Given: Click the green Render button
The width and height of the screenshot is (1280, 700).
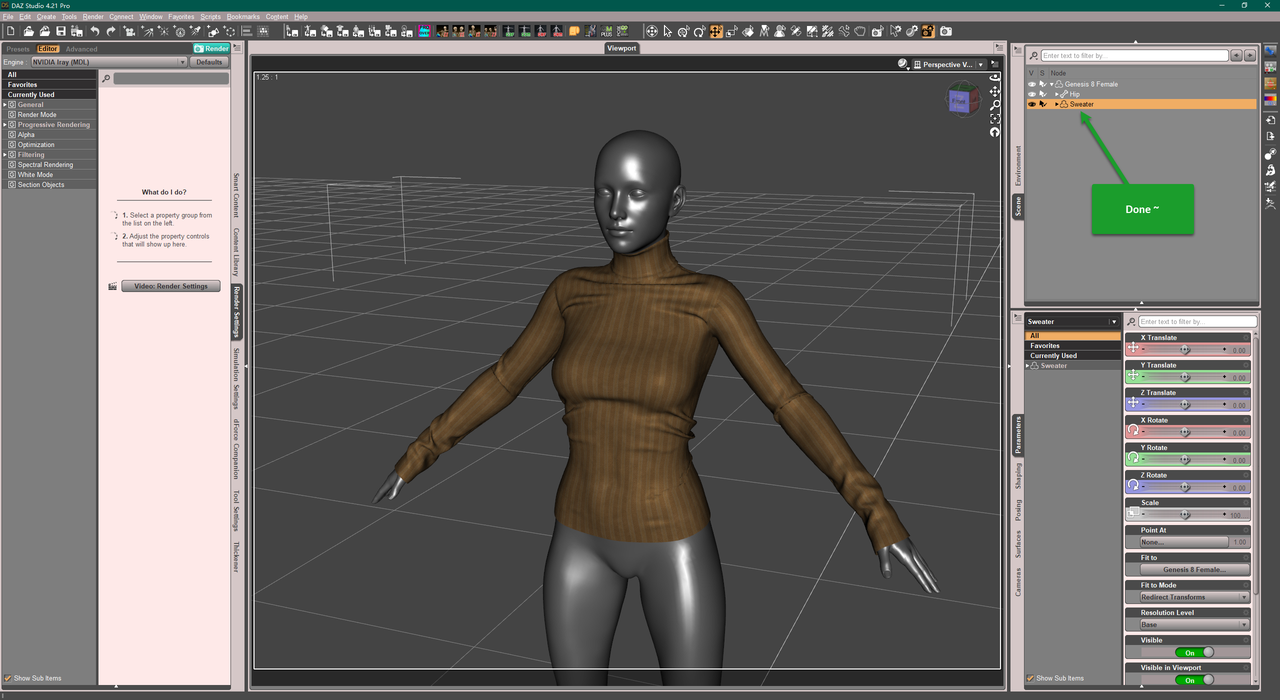Looking at the screenshot, I should pyautogui.click(x=211, y=48).
